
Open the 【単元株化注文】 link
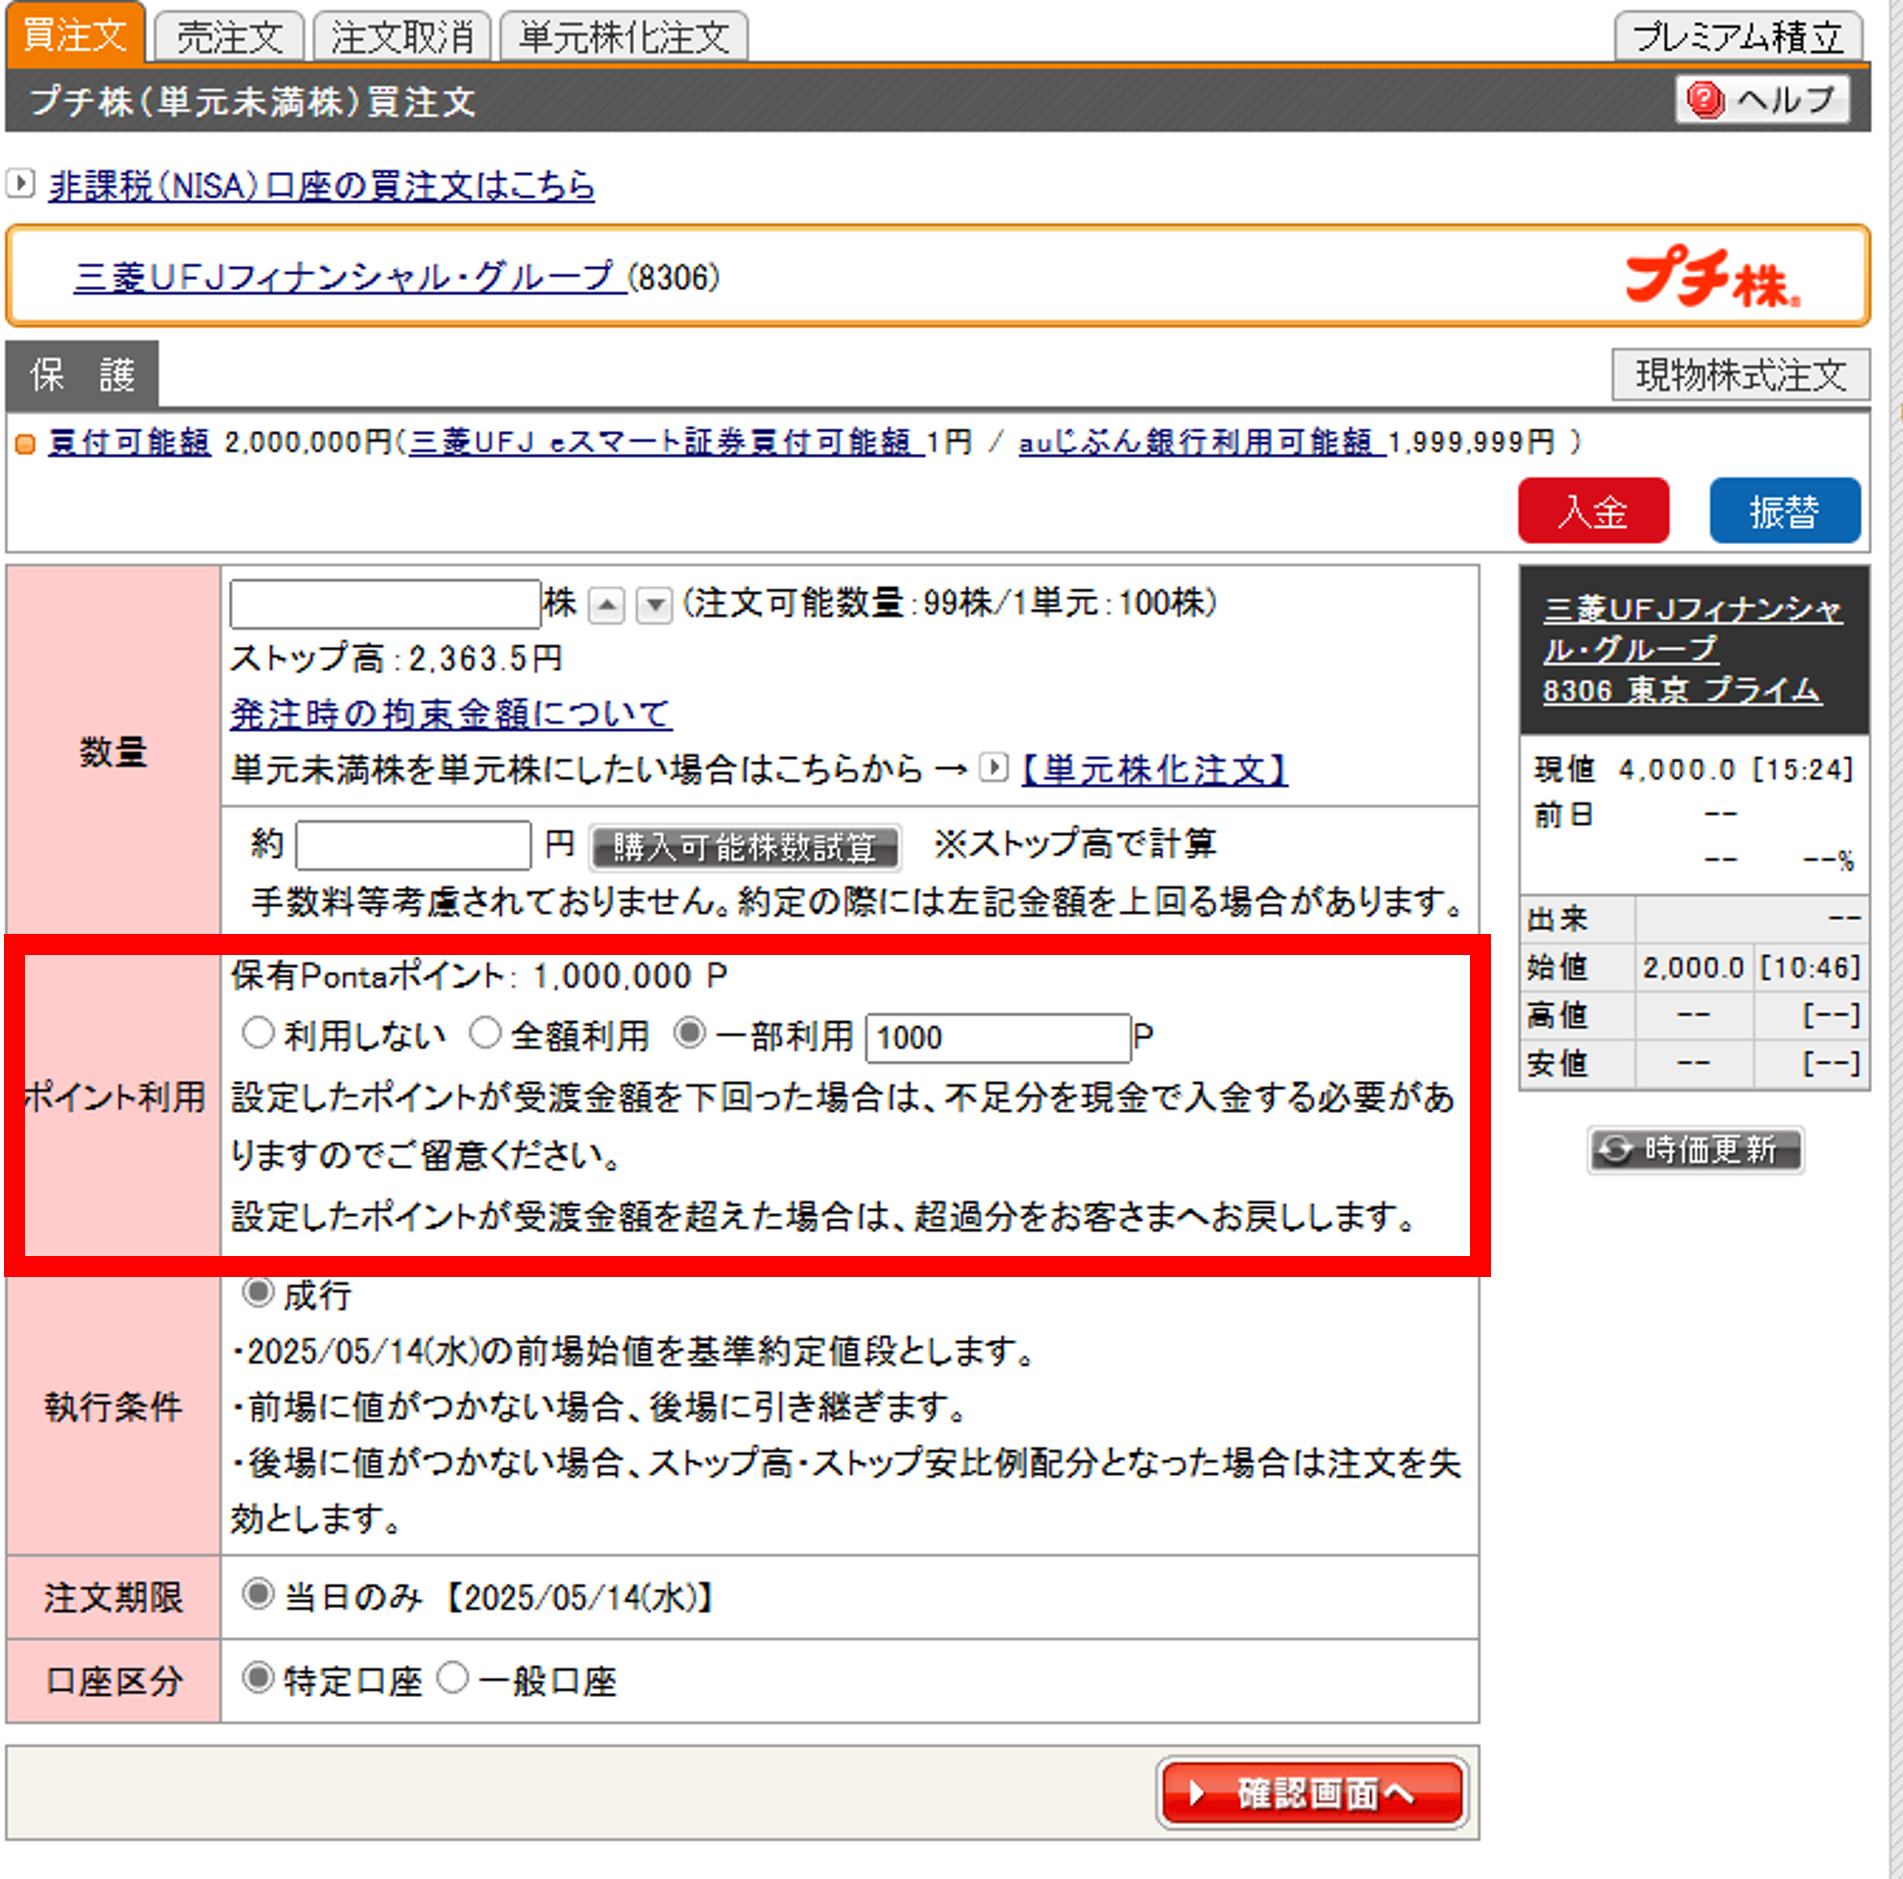coord(1154,769)
